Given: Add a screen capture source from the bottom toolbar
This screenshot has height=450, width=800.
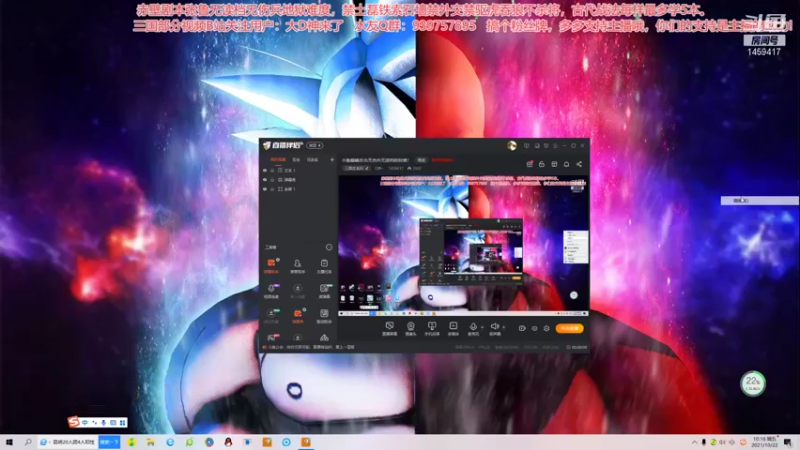Looking at the screenshot, I should click(x=390, y=329).
